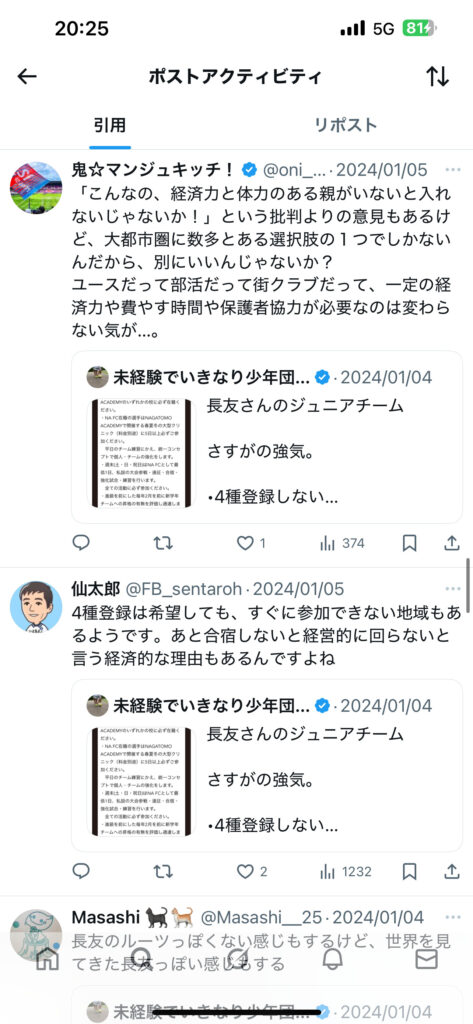Open more options for 鬼☆マンジュキッチ's post
The image size is (473, 1024).
(x=453, y=170)
